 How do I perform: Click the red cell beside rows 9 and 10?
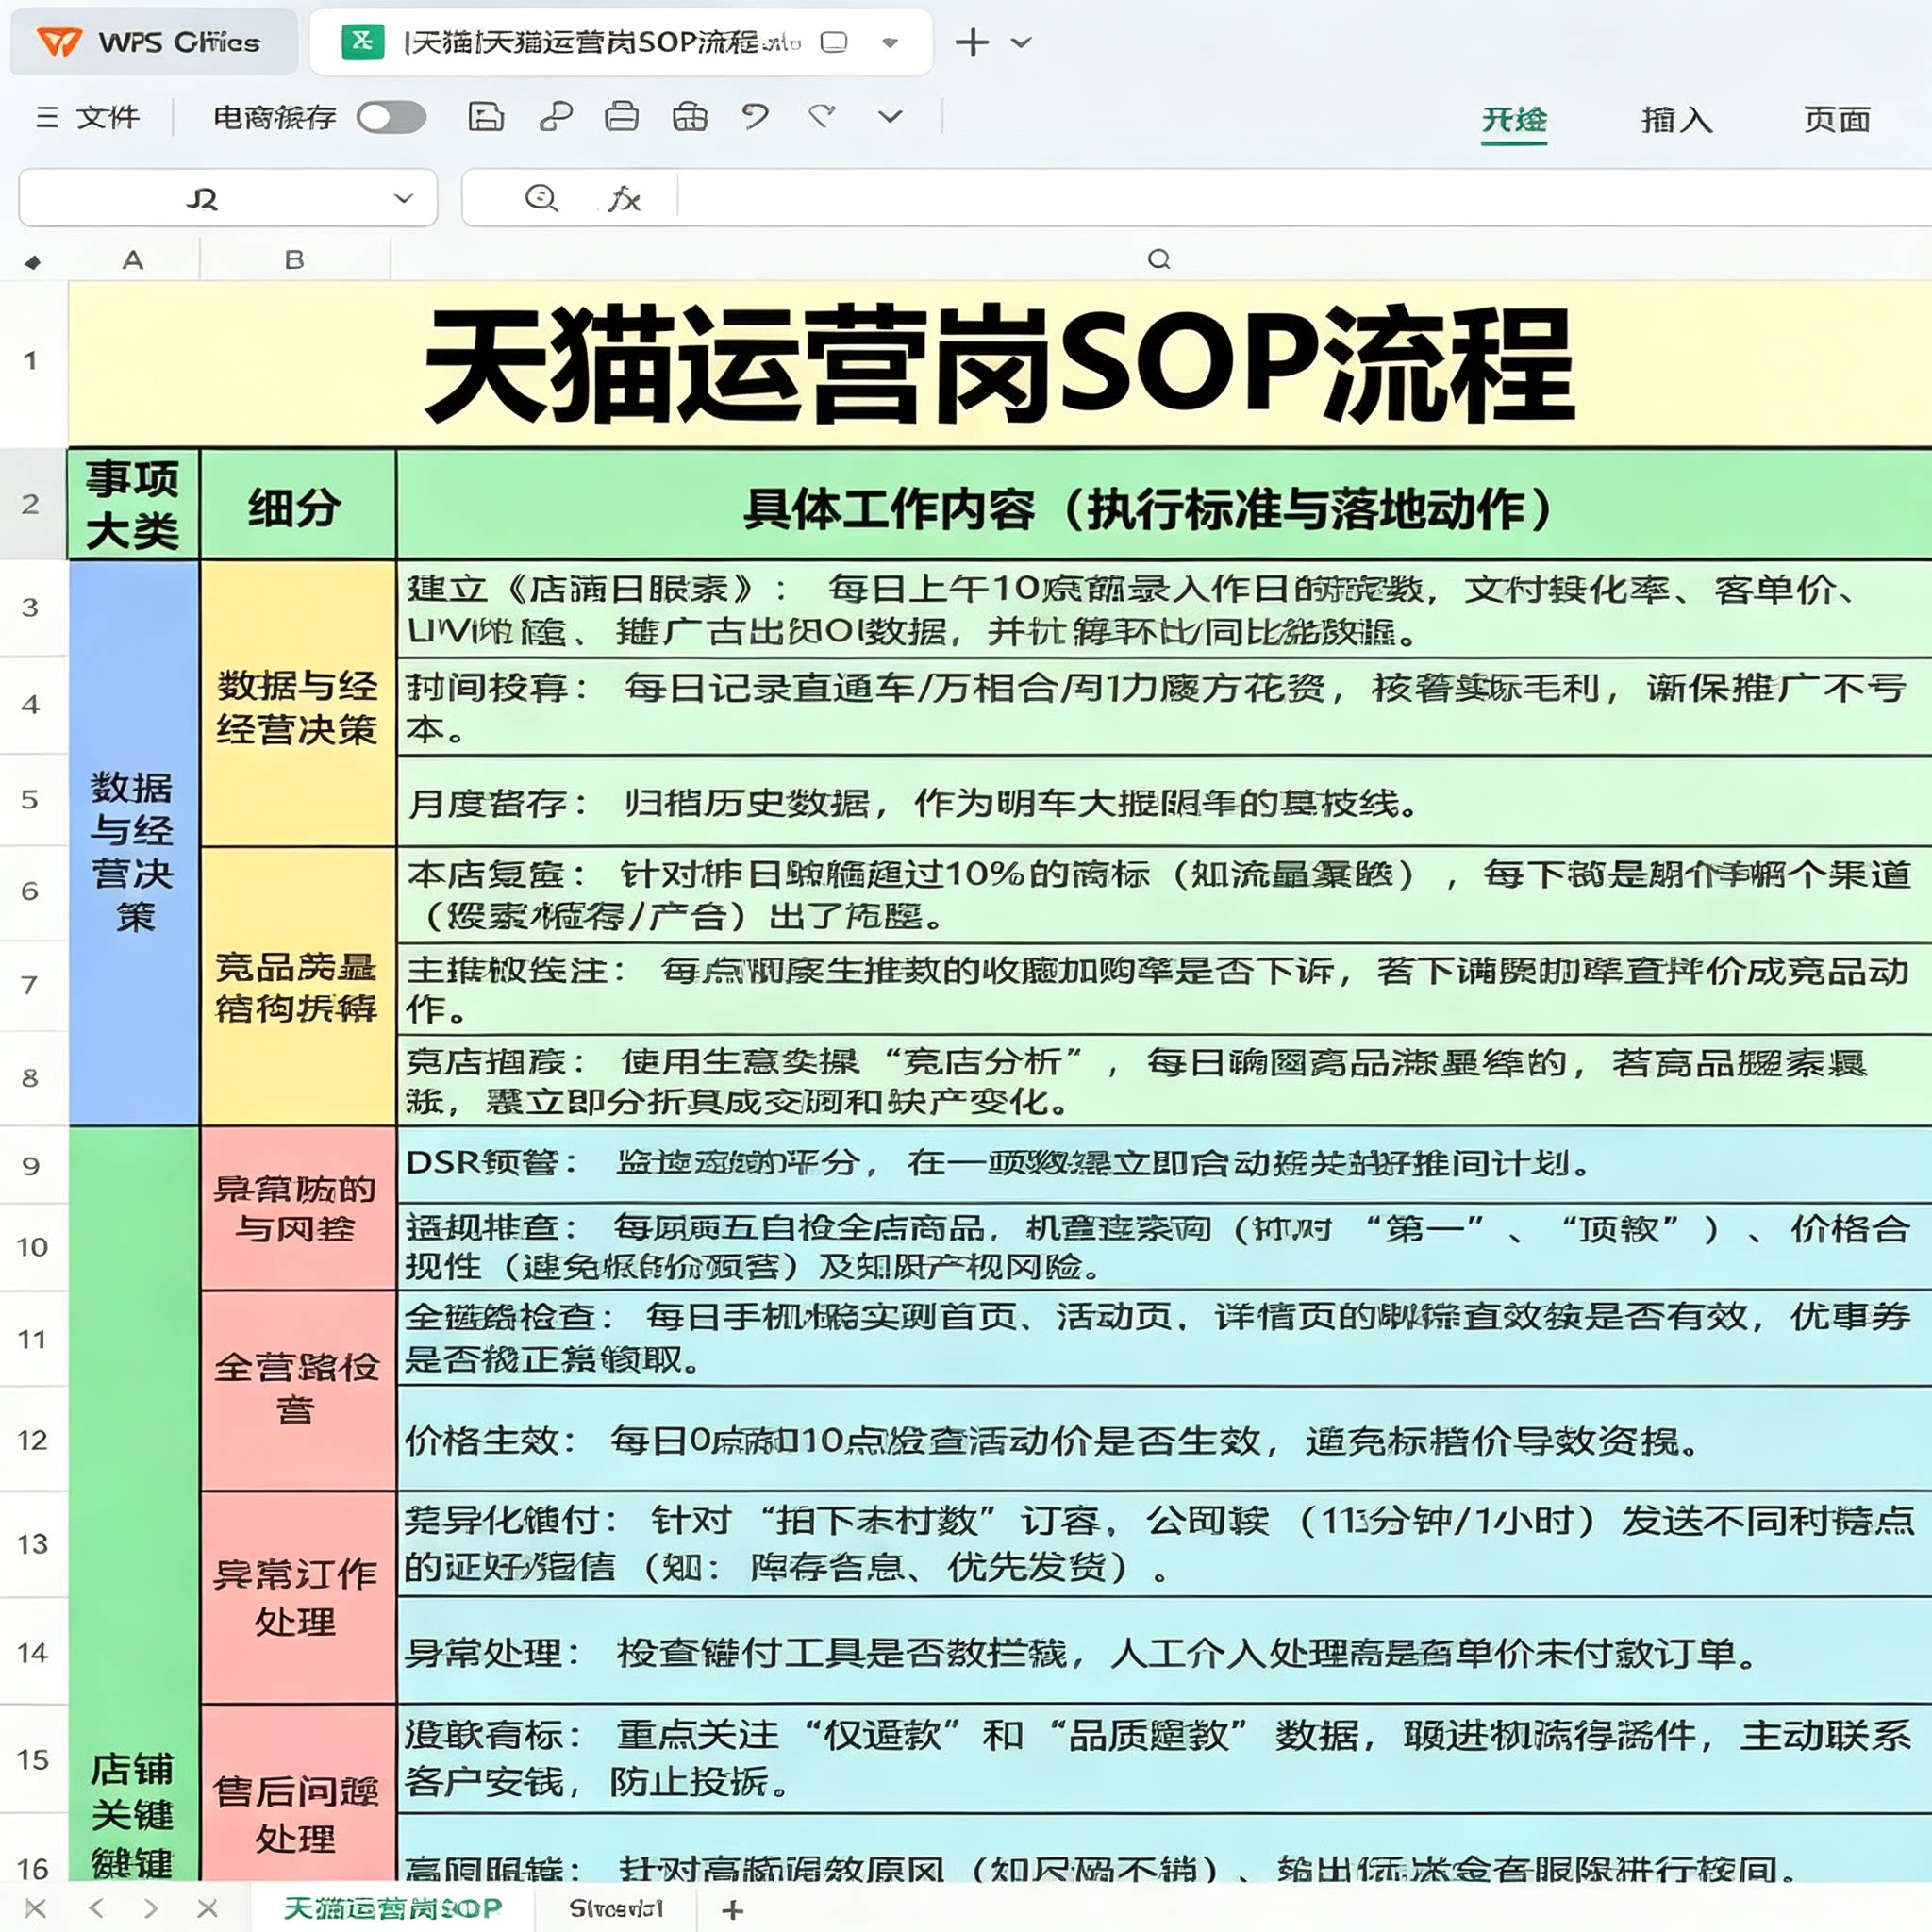coord(297,1208)
